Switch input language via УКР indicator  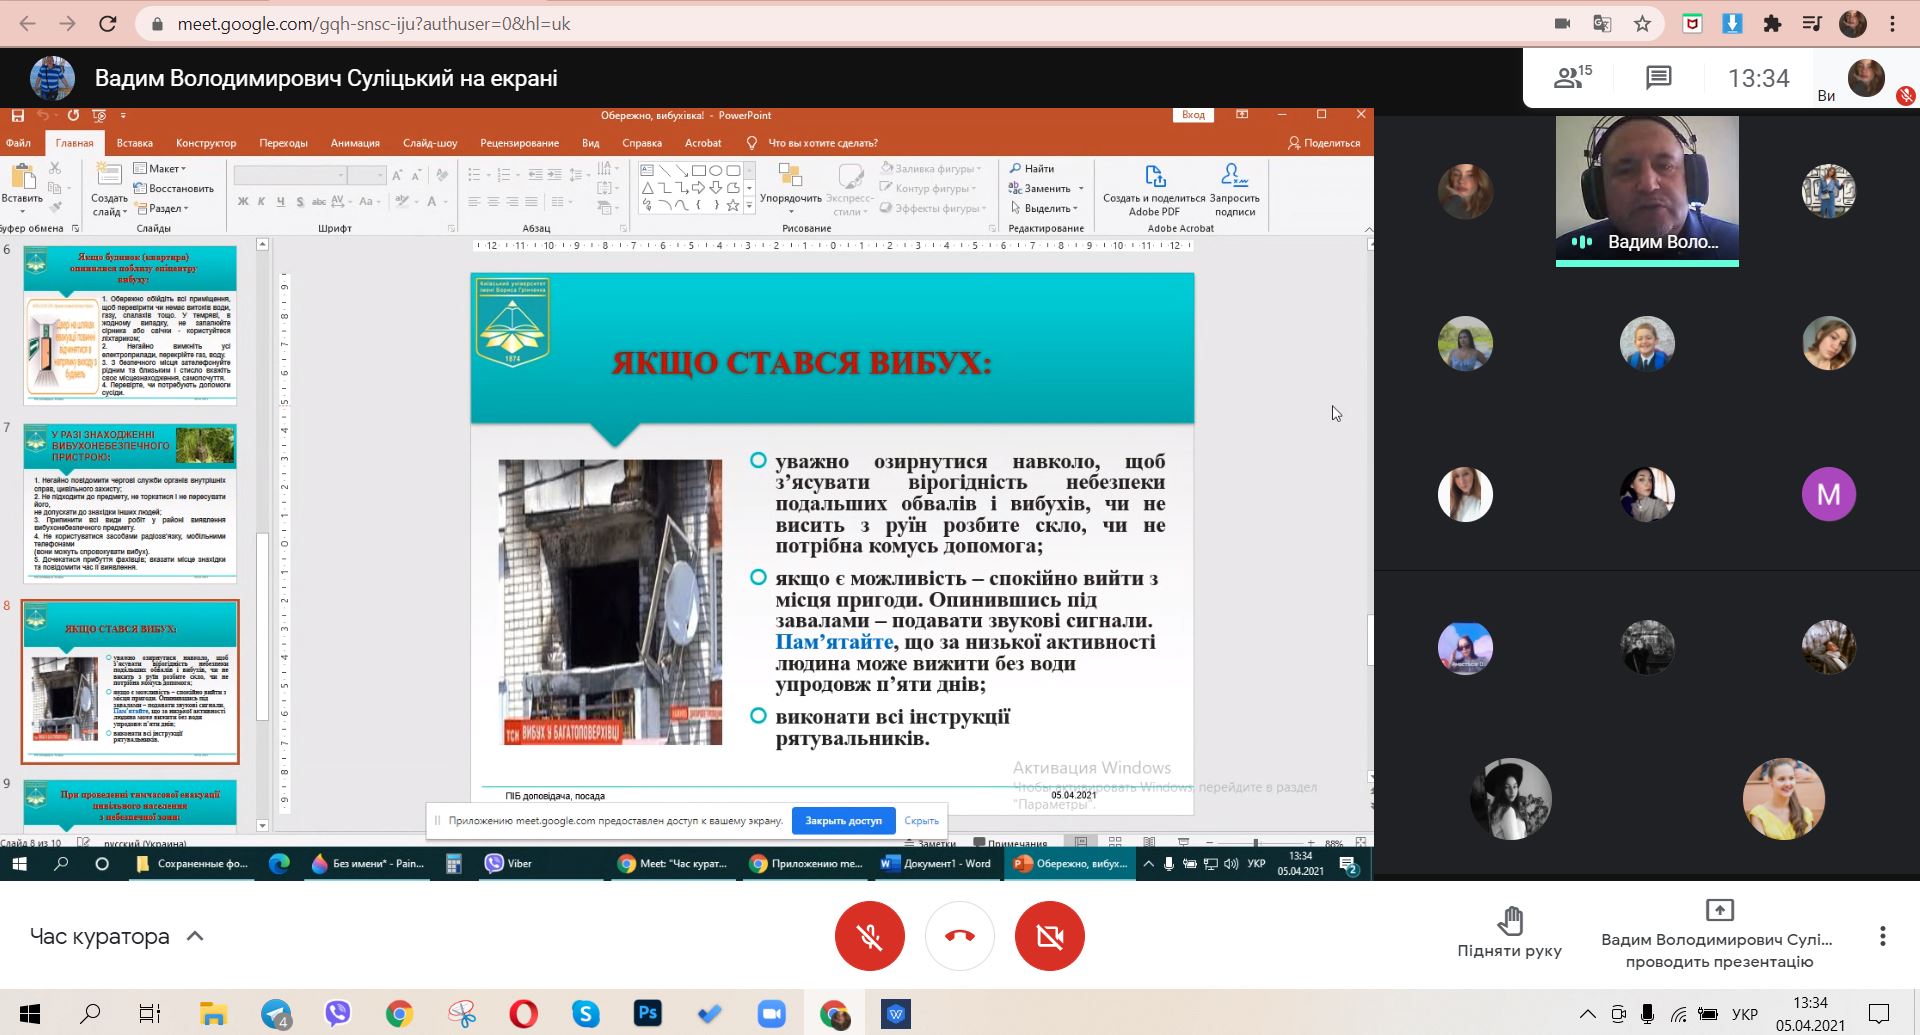point(1744,1014)
